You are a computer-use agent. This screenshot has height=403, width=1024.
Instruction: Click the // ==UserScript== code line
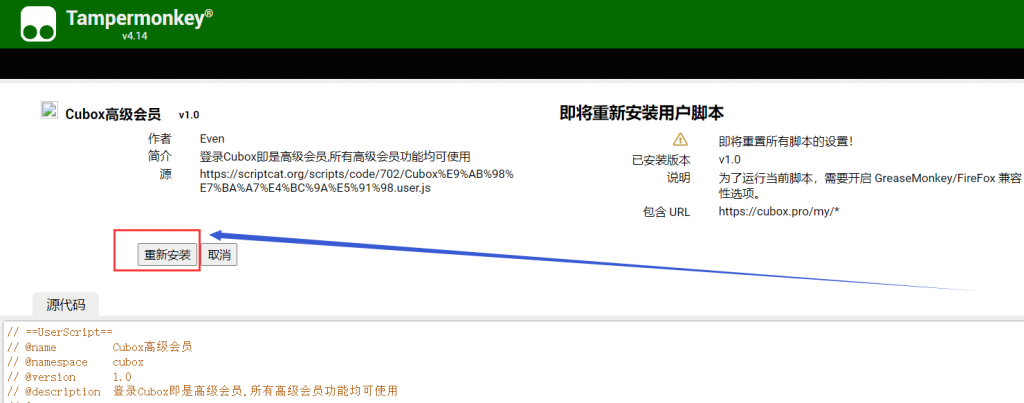pos(60,331)
